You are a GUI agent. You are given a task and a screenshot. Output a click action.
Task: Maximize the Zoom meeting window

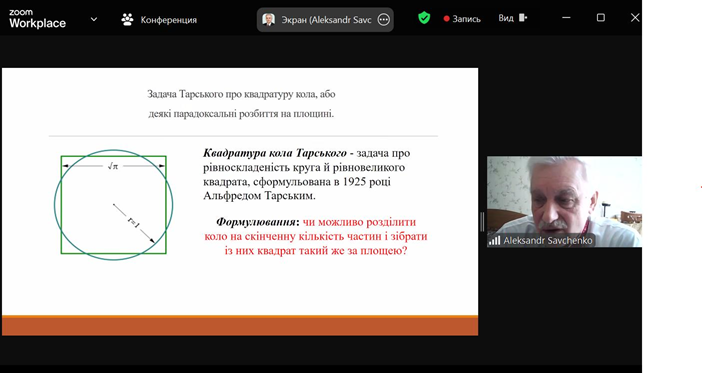[601, 17]
